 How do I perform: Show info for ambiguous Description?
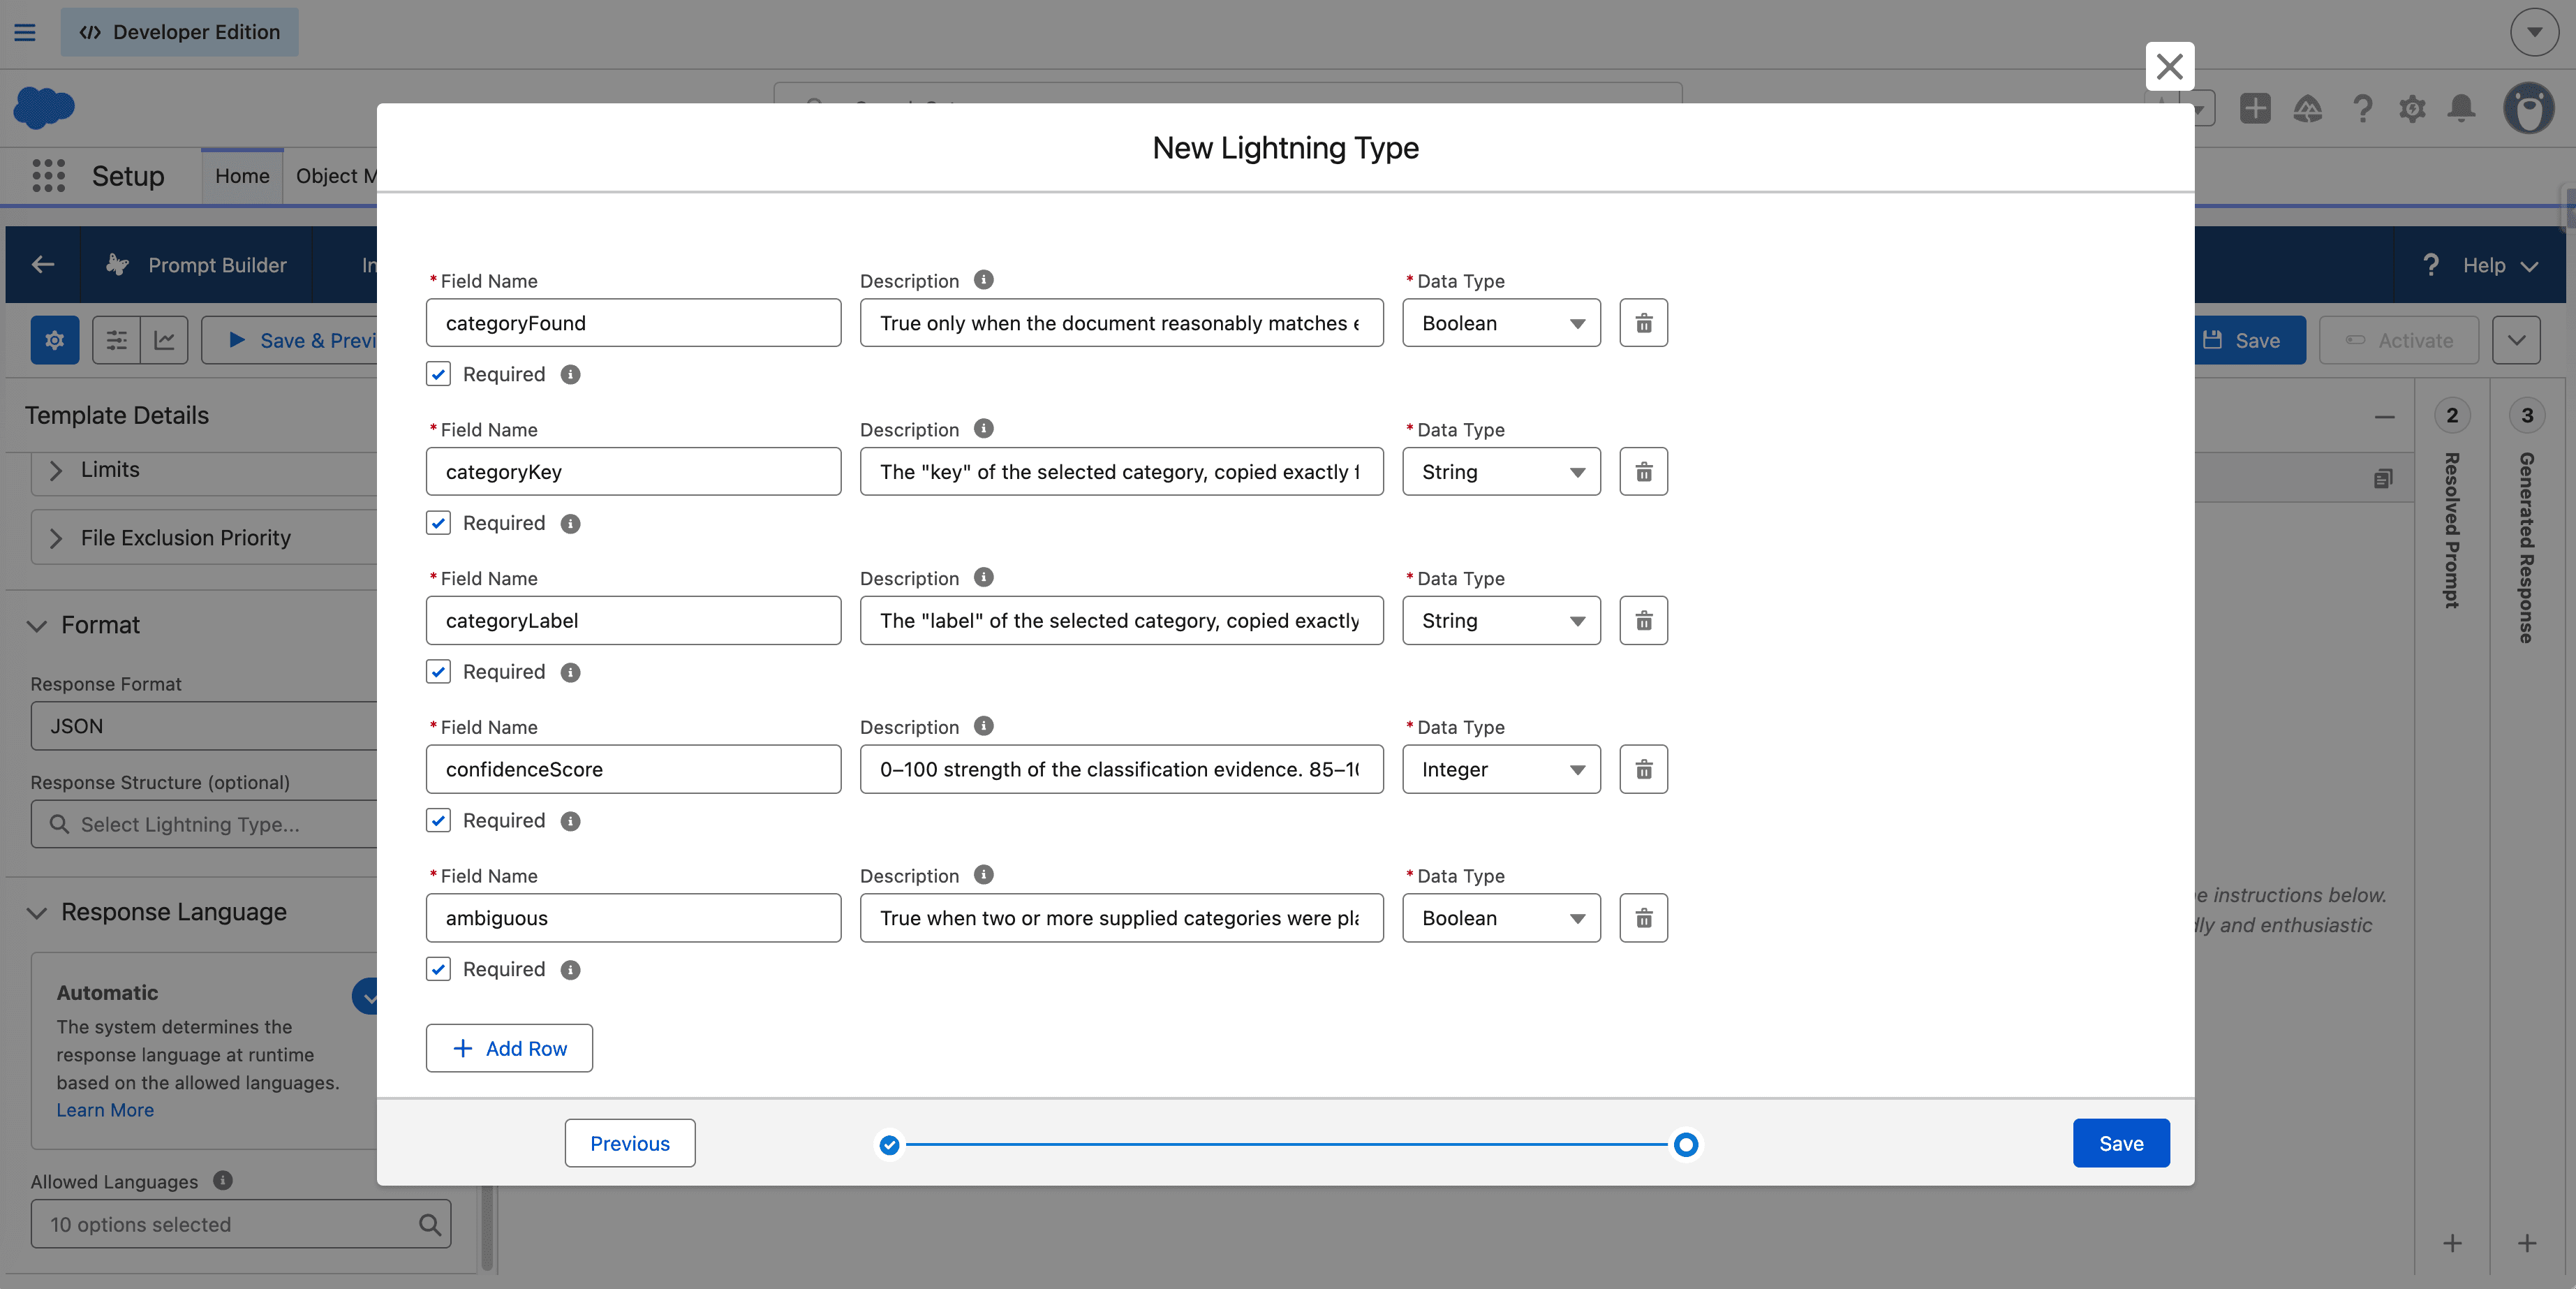click(x=984, y=875)
